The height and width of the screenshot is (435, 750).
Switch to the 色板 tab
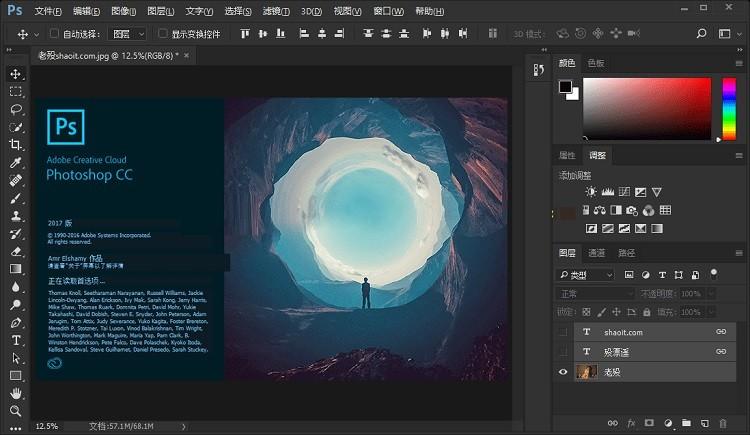pyautogui.click(x=596, y=63)
